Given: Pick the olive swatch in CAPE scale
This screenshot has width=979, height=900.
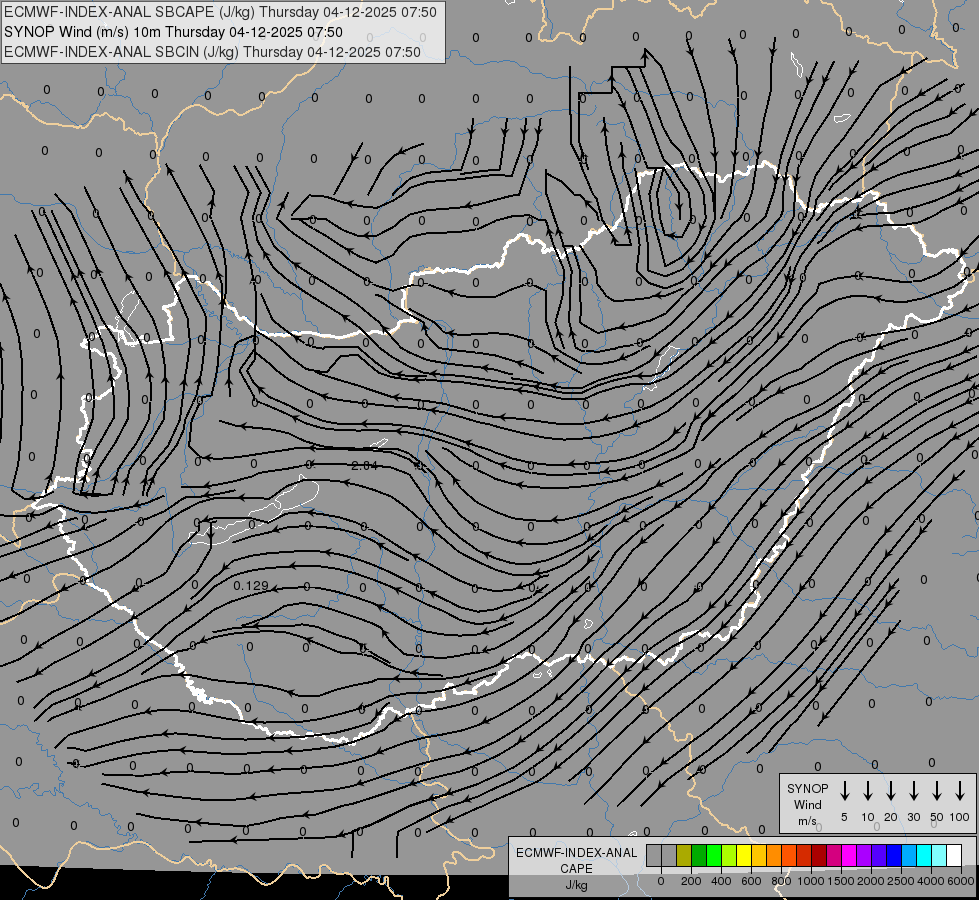Looking at the screenshot, I should point(684,856).
